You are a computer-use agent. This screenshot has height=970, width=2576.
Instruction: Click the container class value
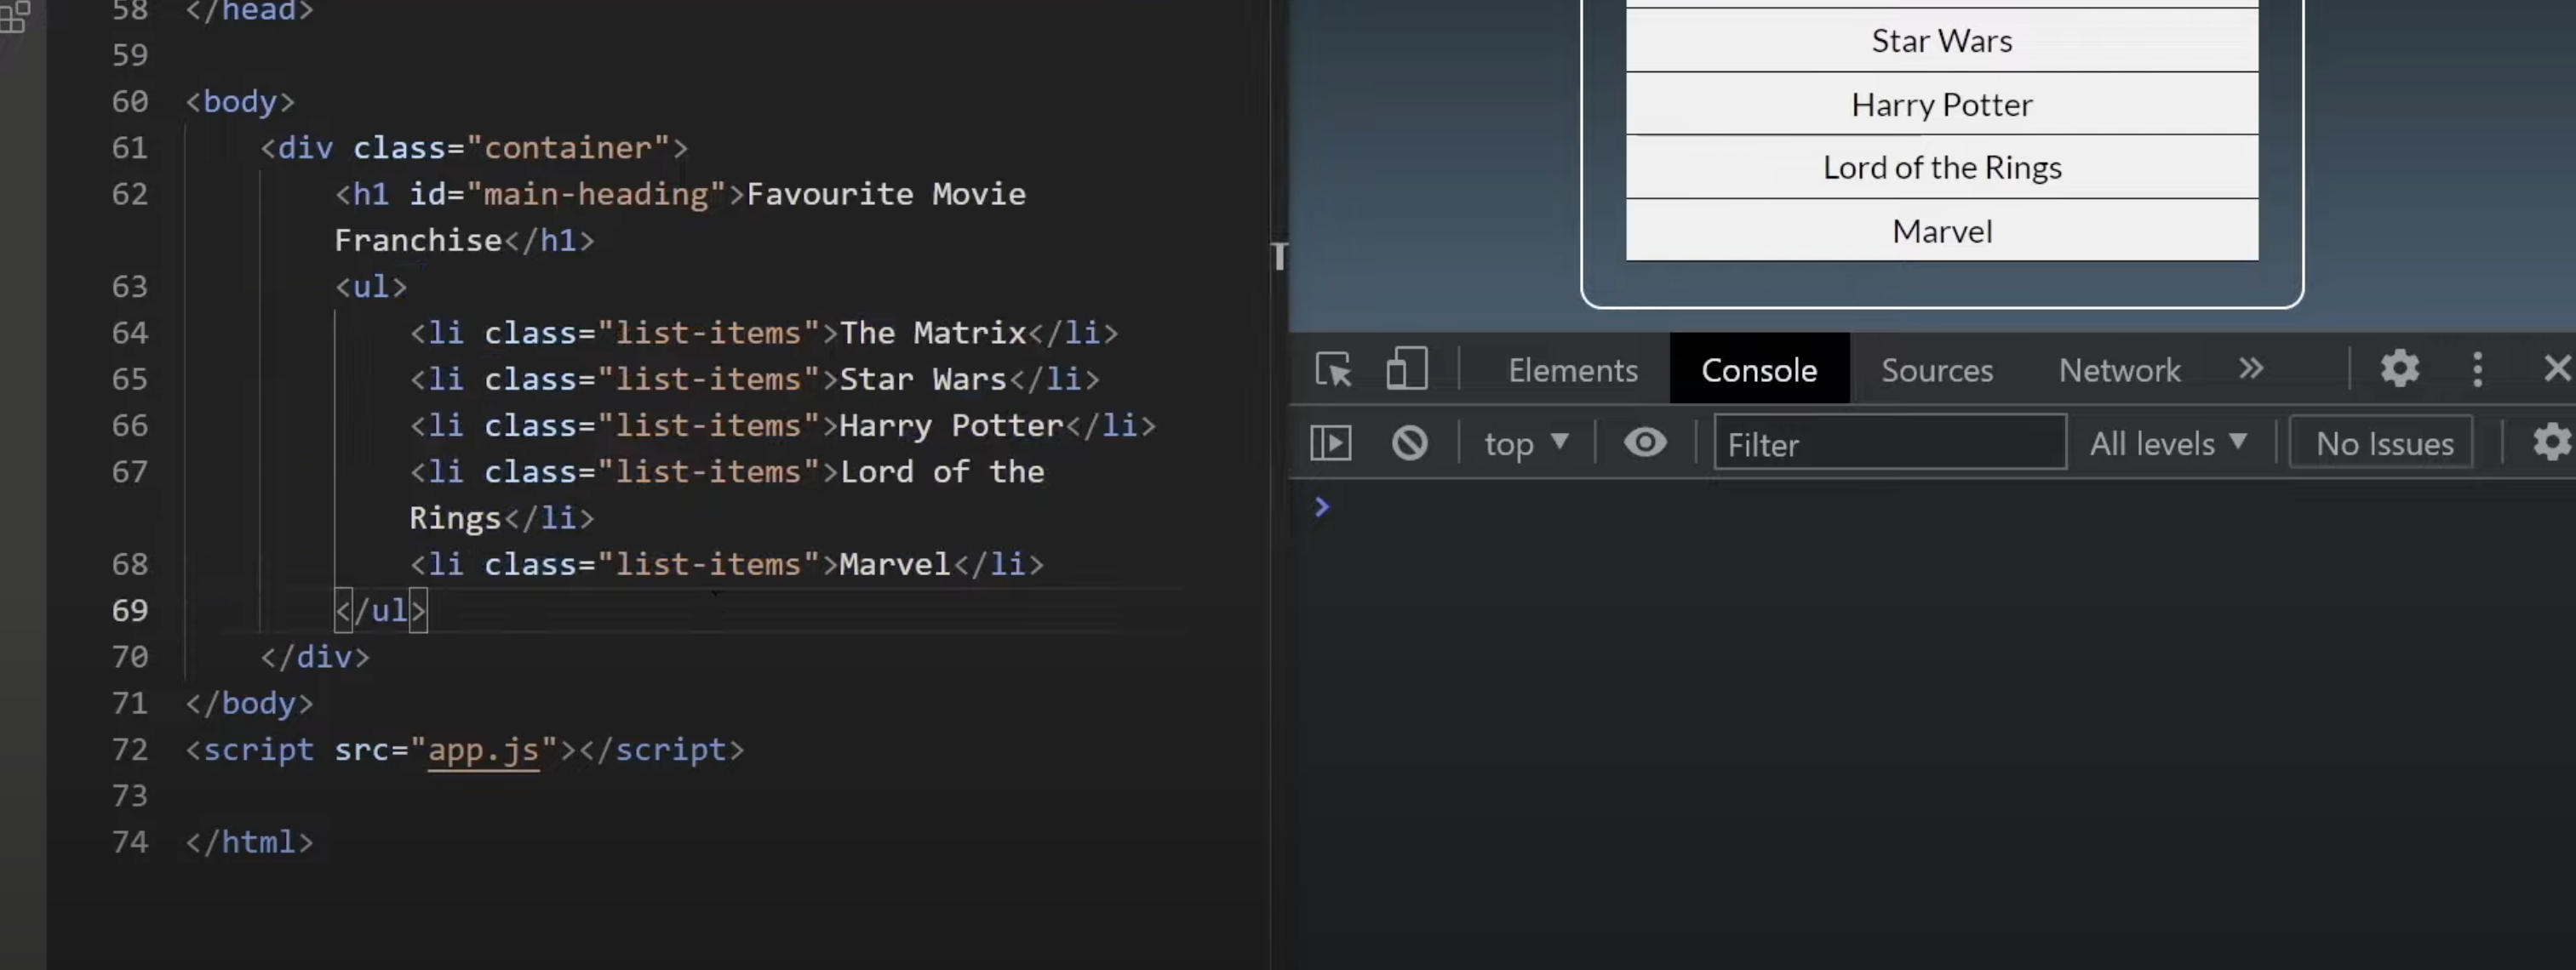pyautogui.click(x=568, y=148)
